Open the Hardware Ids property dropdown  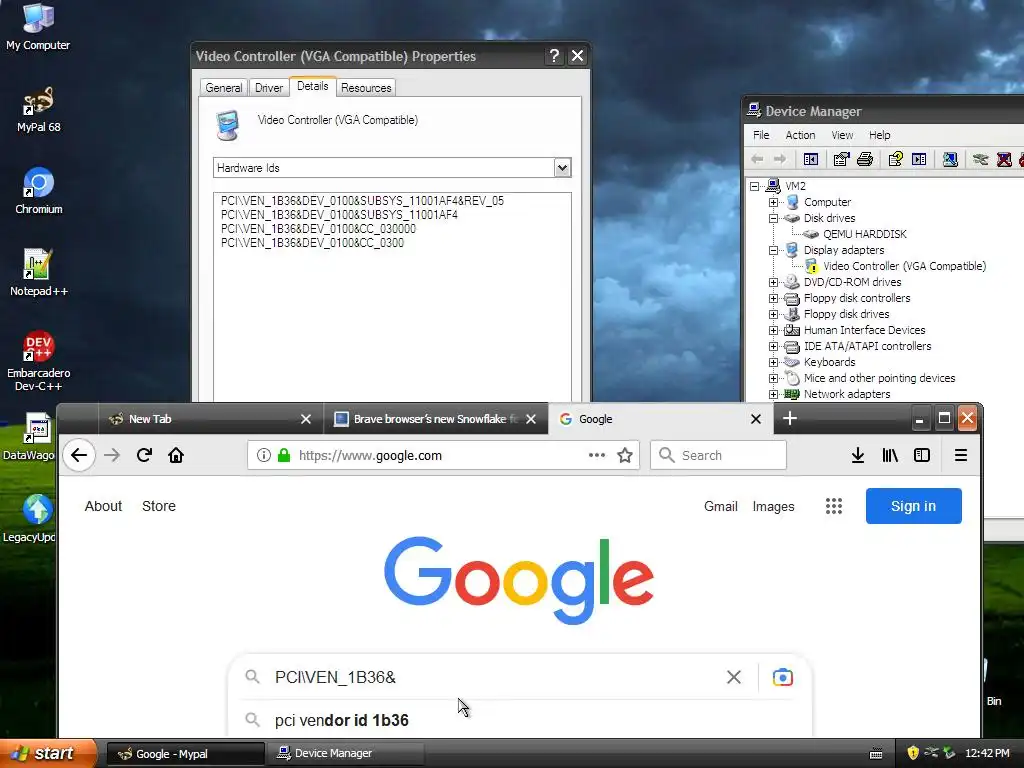562,168
